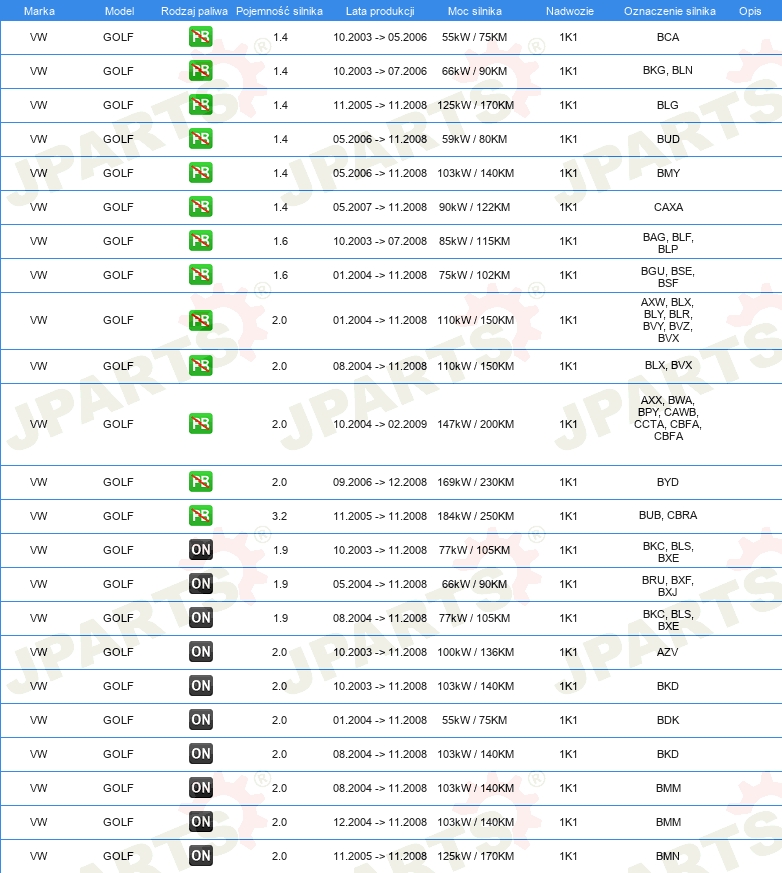The height and width of the screenshot is (873, 782).
Task: Select the PB icon in the 147kW / 200KM row
Action: pyautogui.click(x=200, y=424)
